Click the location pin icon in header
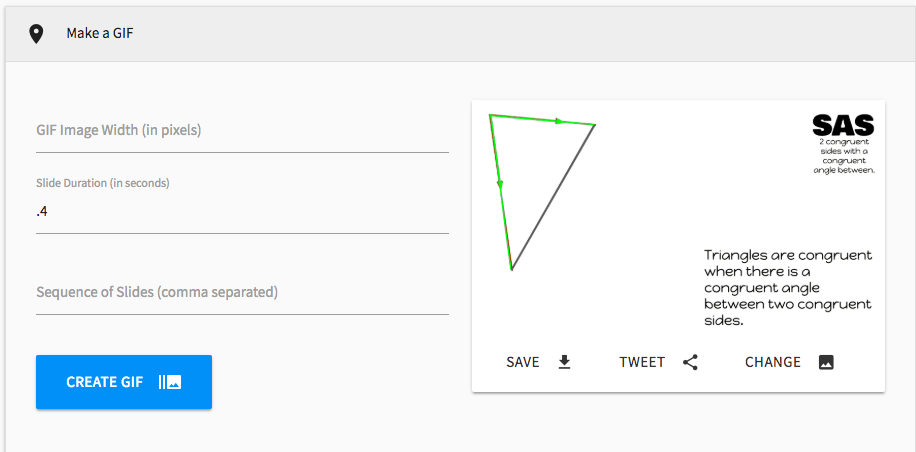The image size is (916, 452). (36, 34)
